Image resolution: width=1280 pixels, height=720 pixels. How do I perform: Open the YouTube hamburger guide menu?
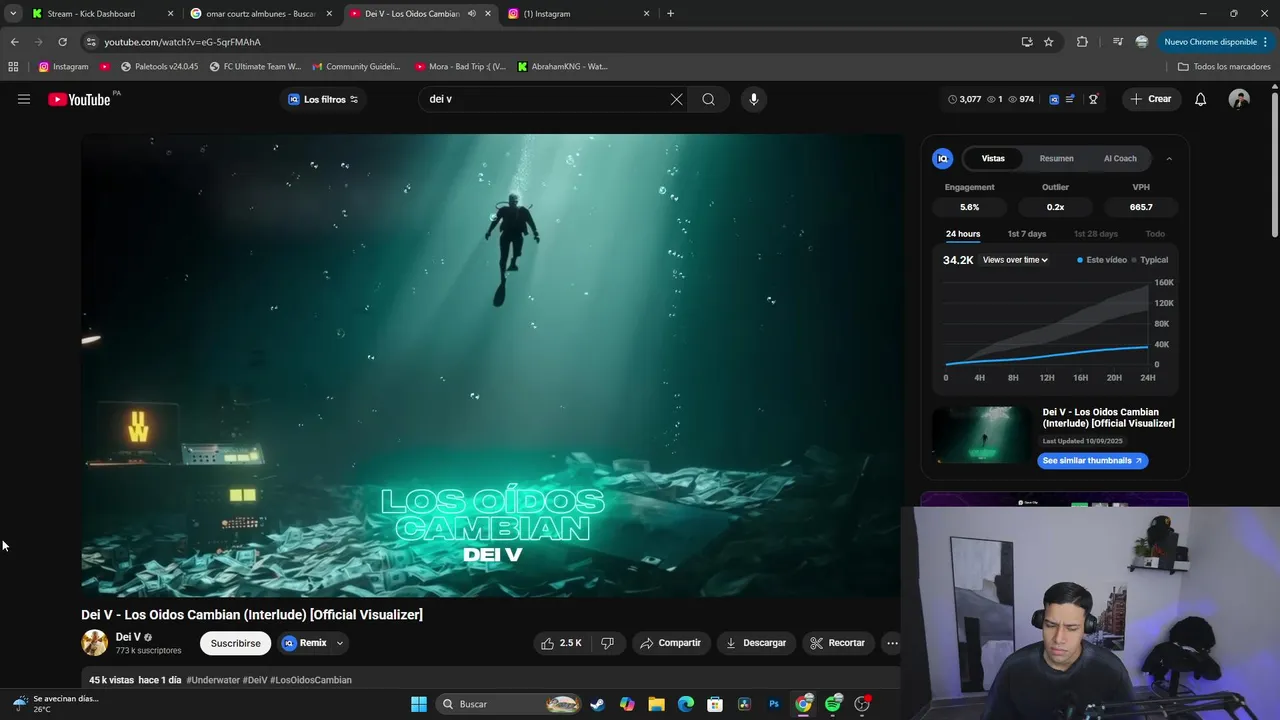click(24, 99)
